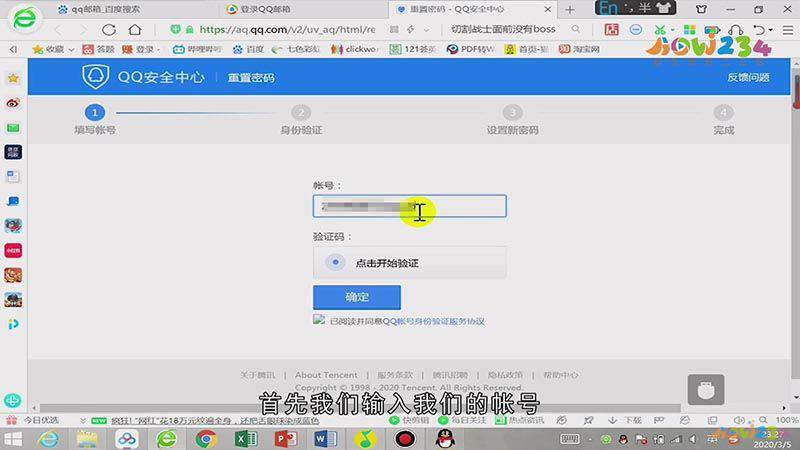Open the 服务条款 footer link
This screenshot has height=450, width=800.
coord(395,375)
